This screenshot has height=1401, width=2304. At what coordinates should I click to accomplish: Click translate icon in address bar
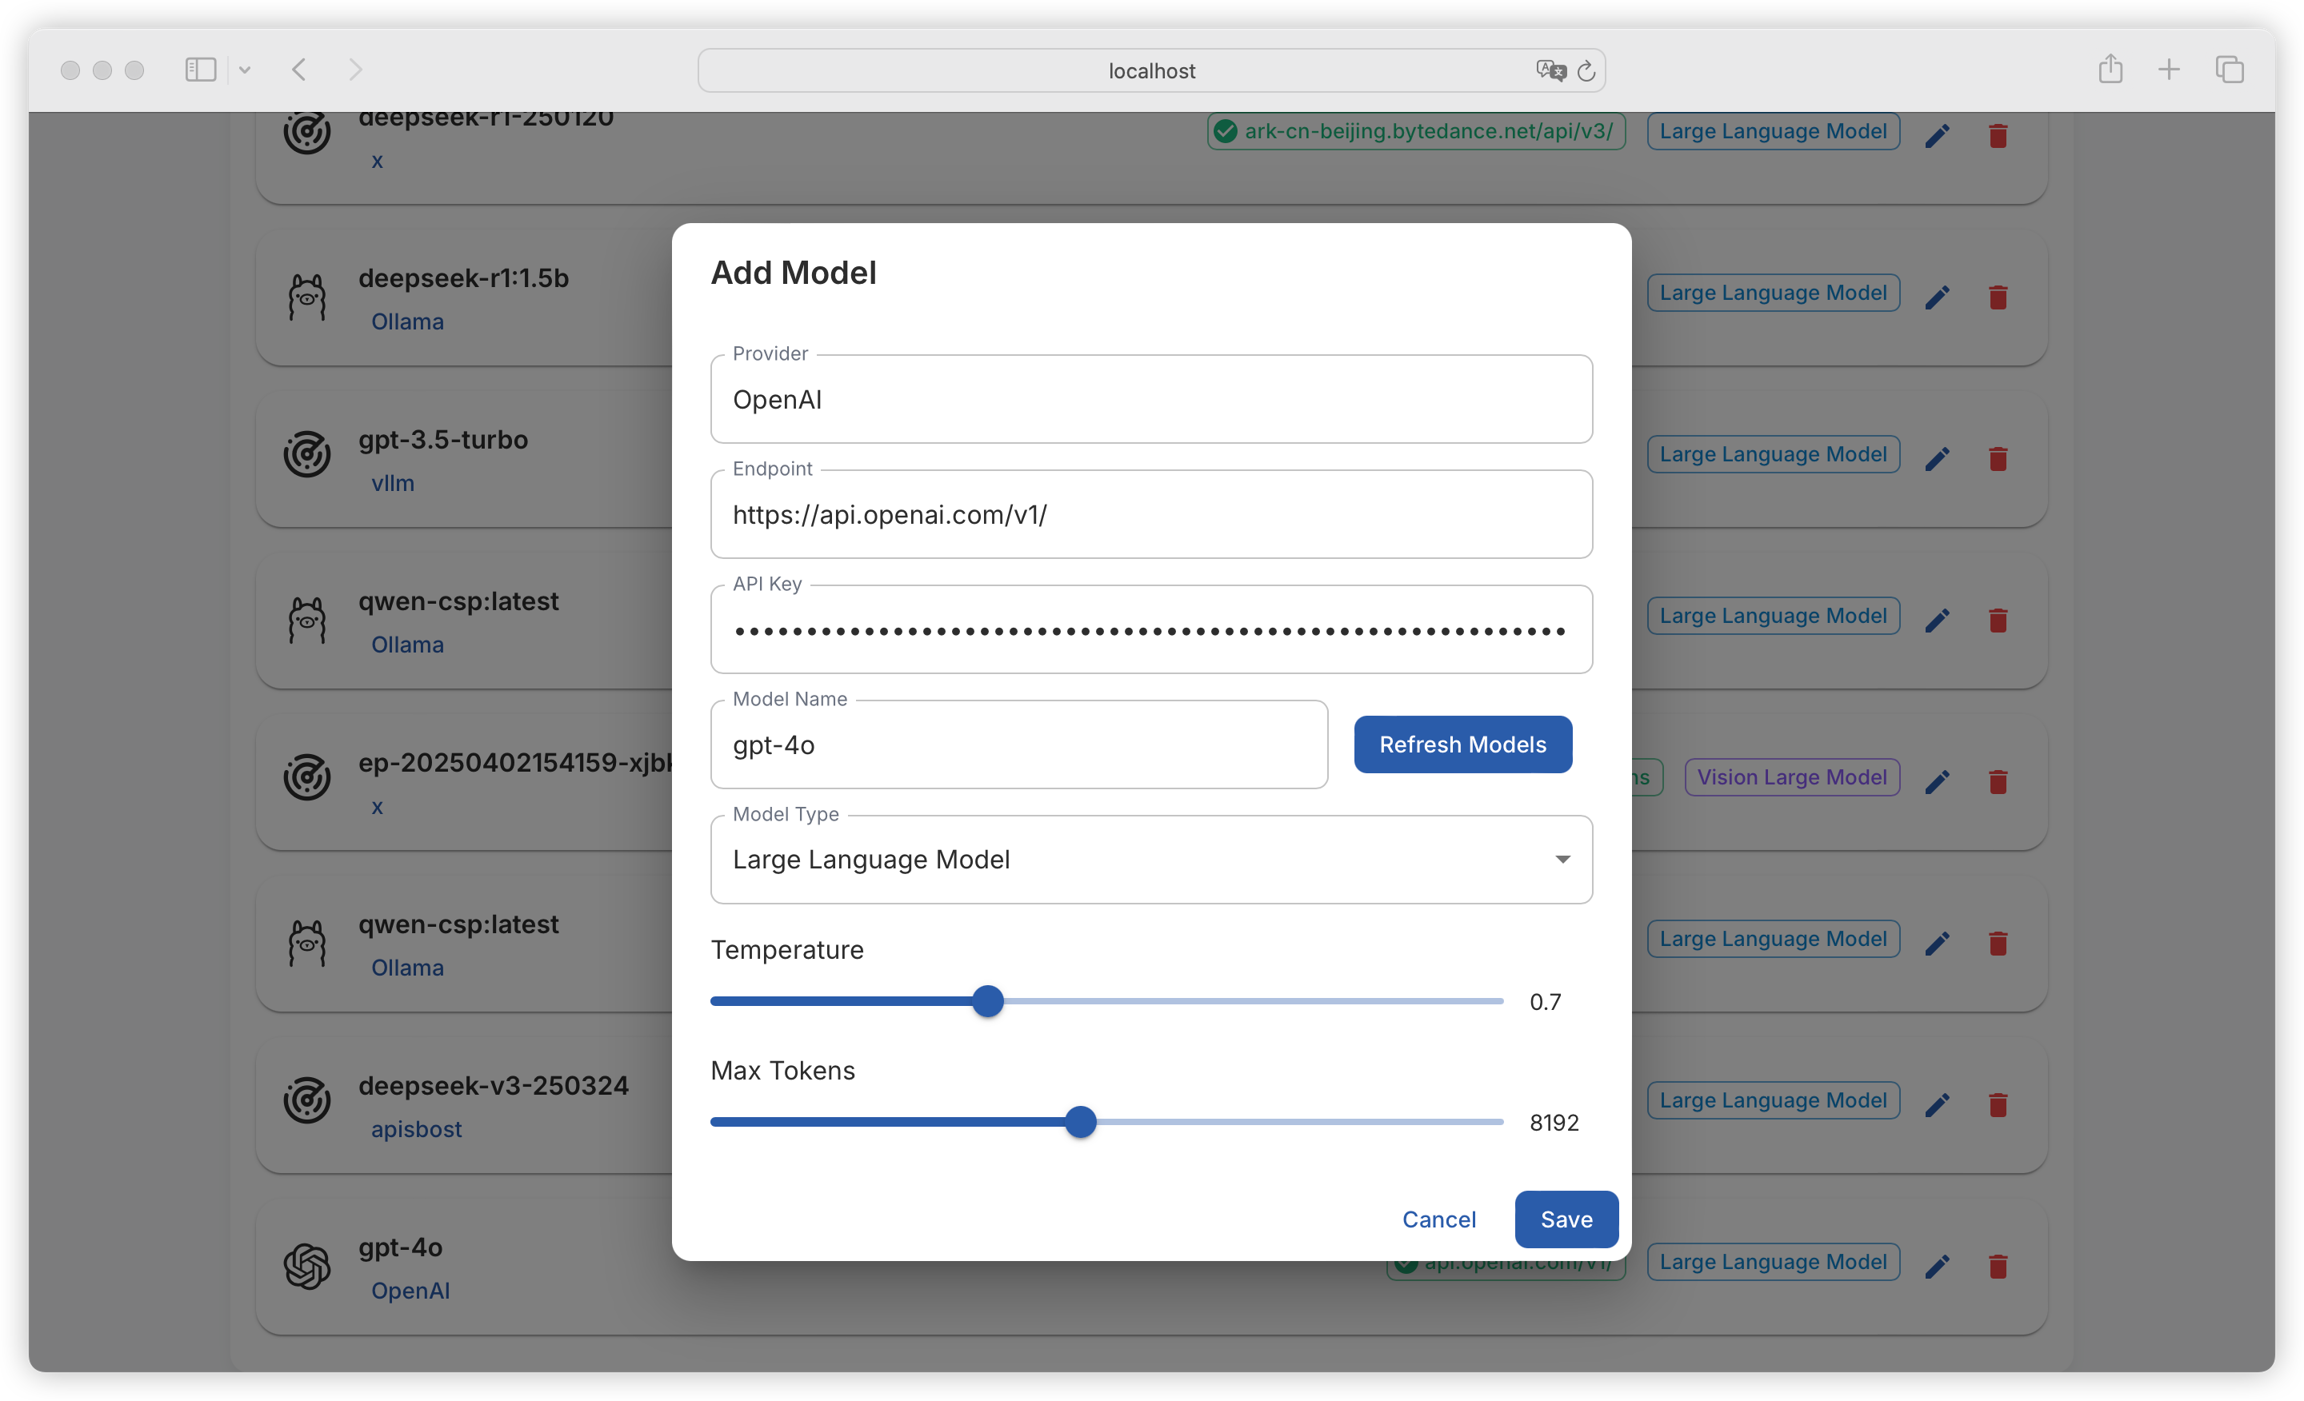pos(1550,70)
